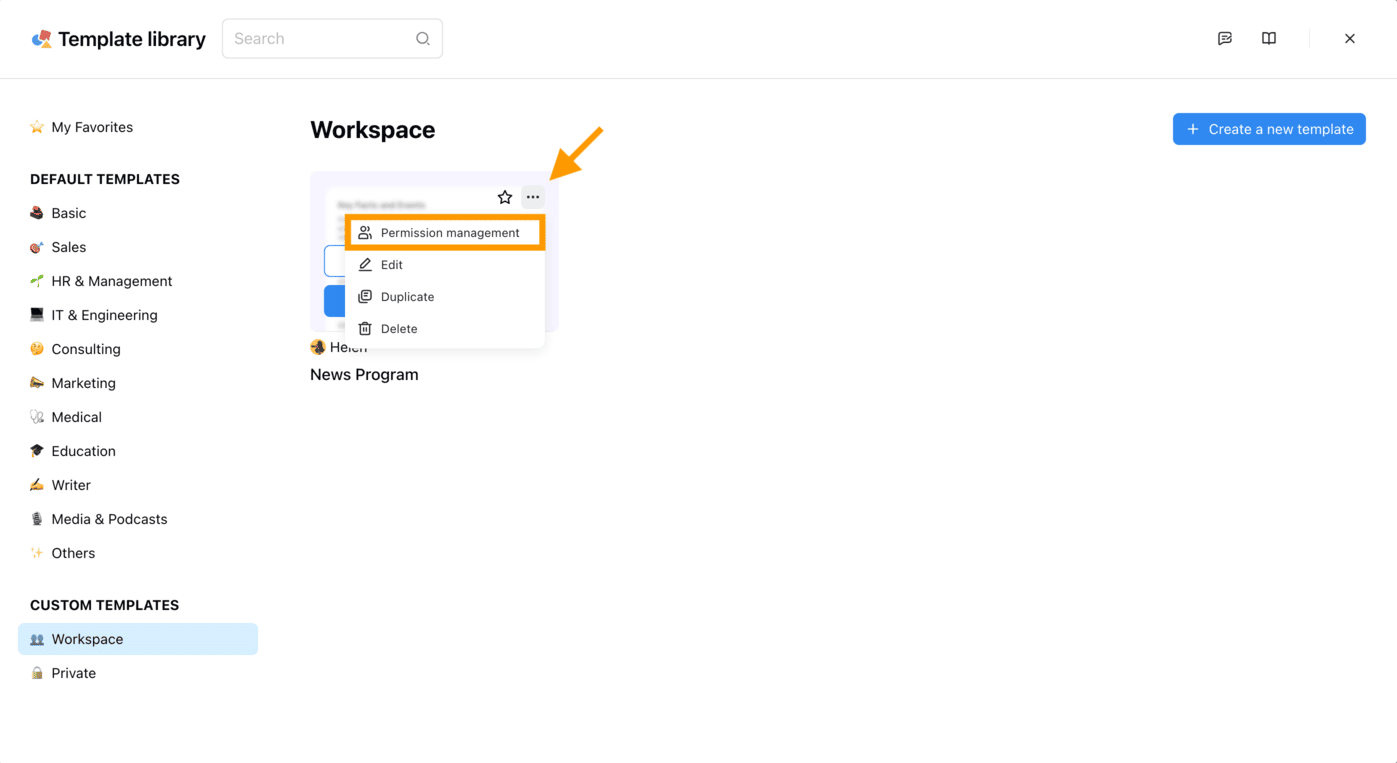Close the Template library window

click(x=1350, y=39)
